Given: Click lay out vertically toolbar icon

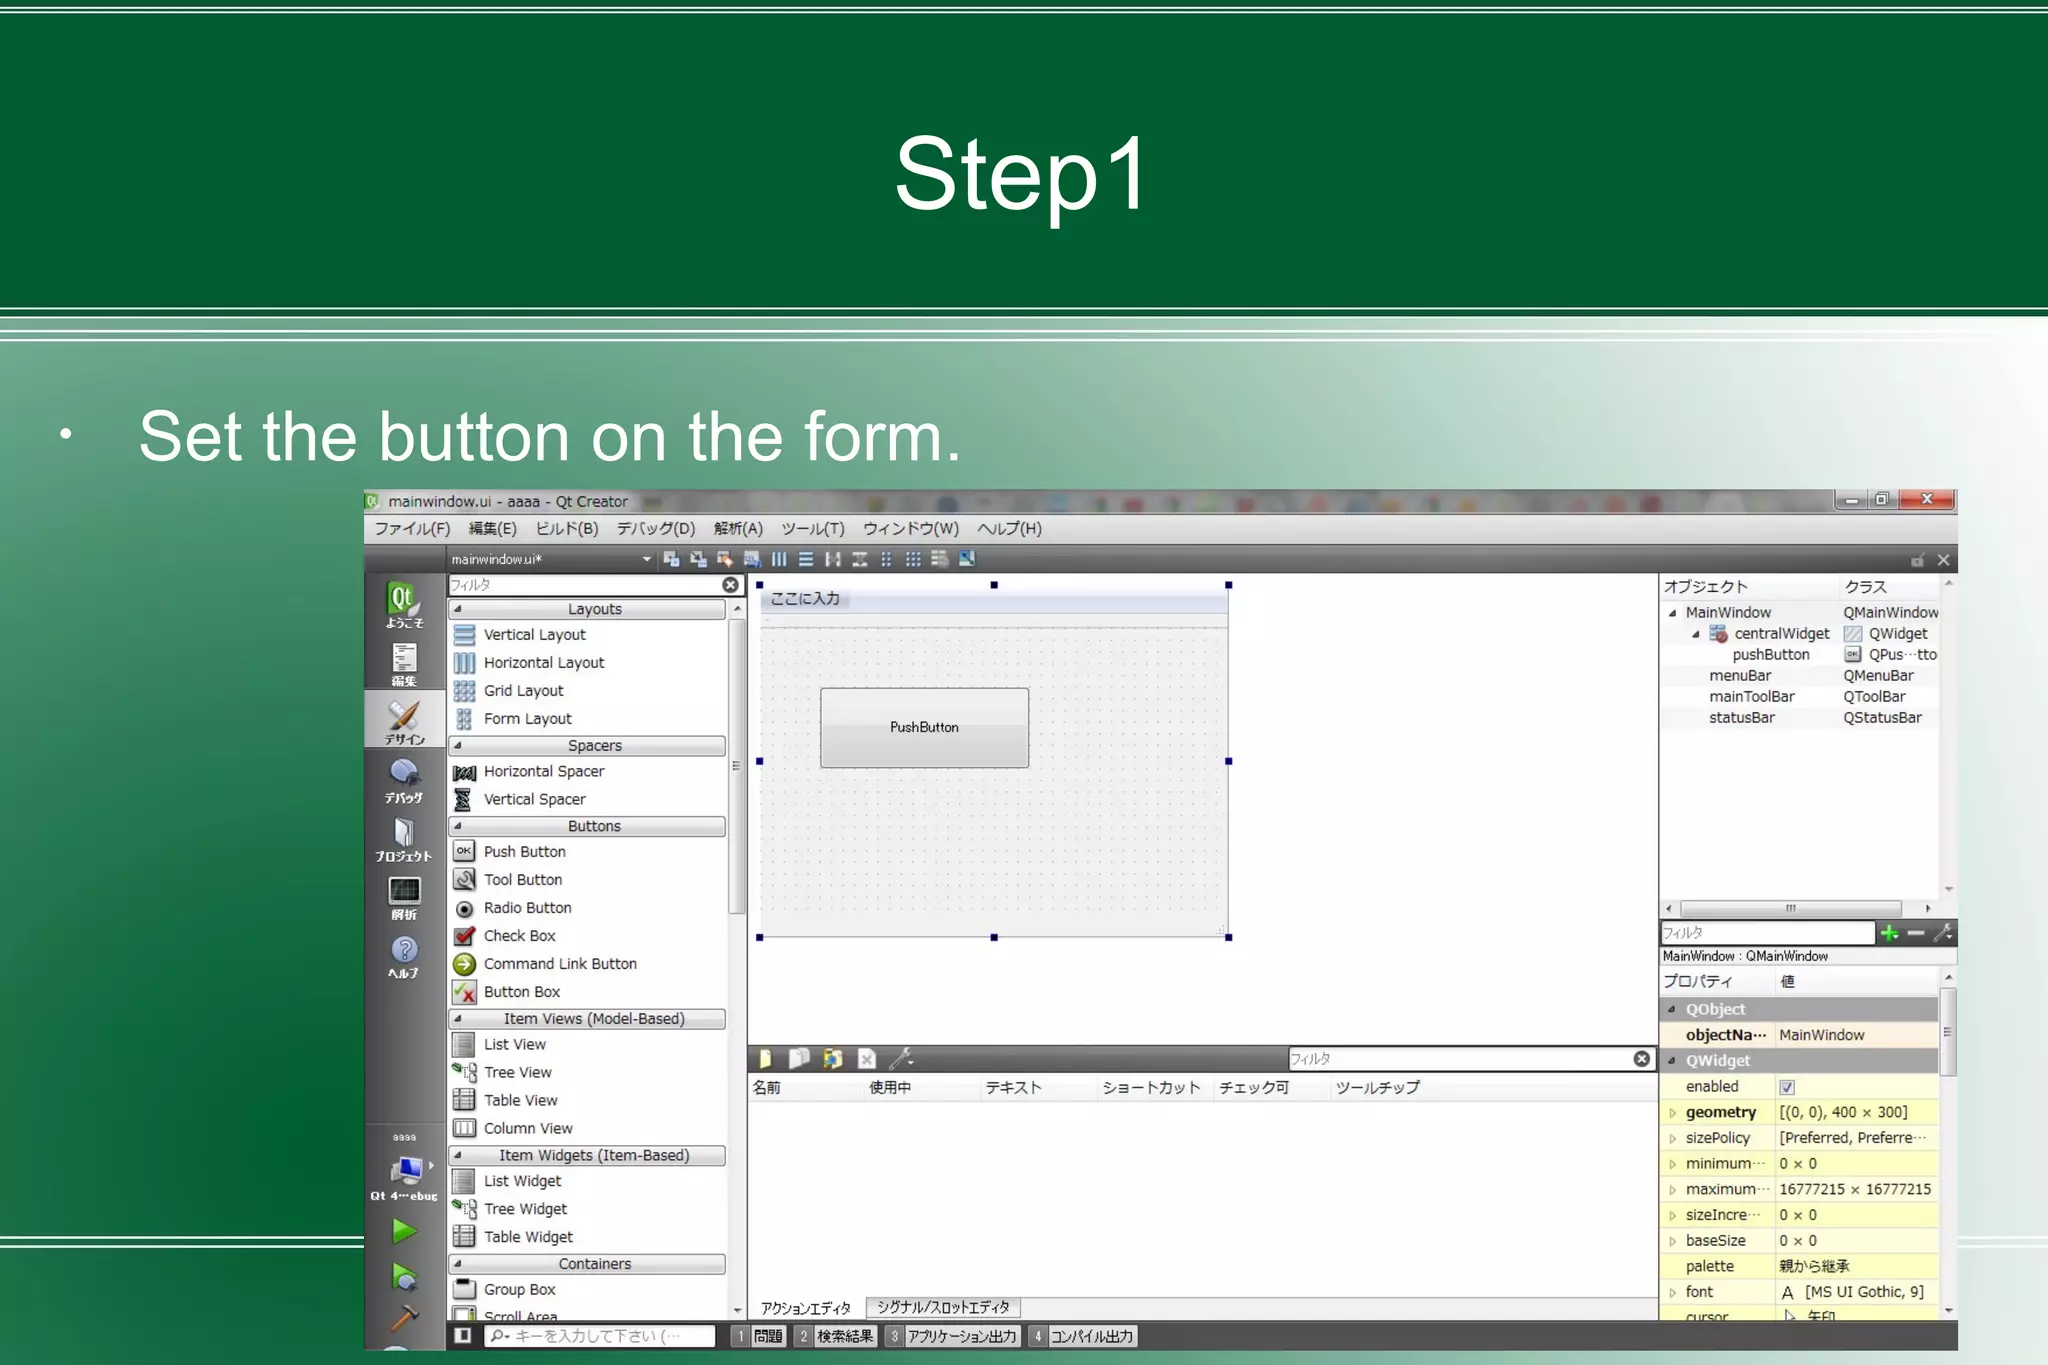Looking at the screenshot, I should tap(806, 559).
